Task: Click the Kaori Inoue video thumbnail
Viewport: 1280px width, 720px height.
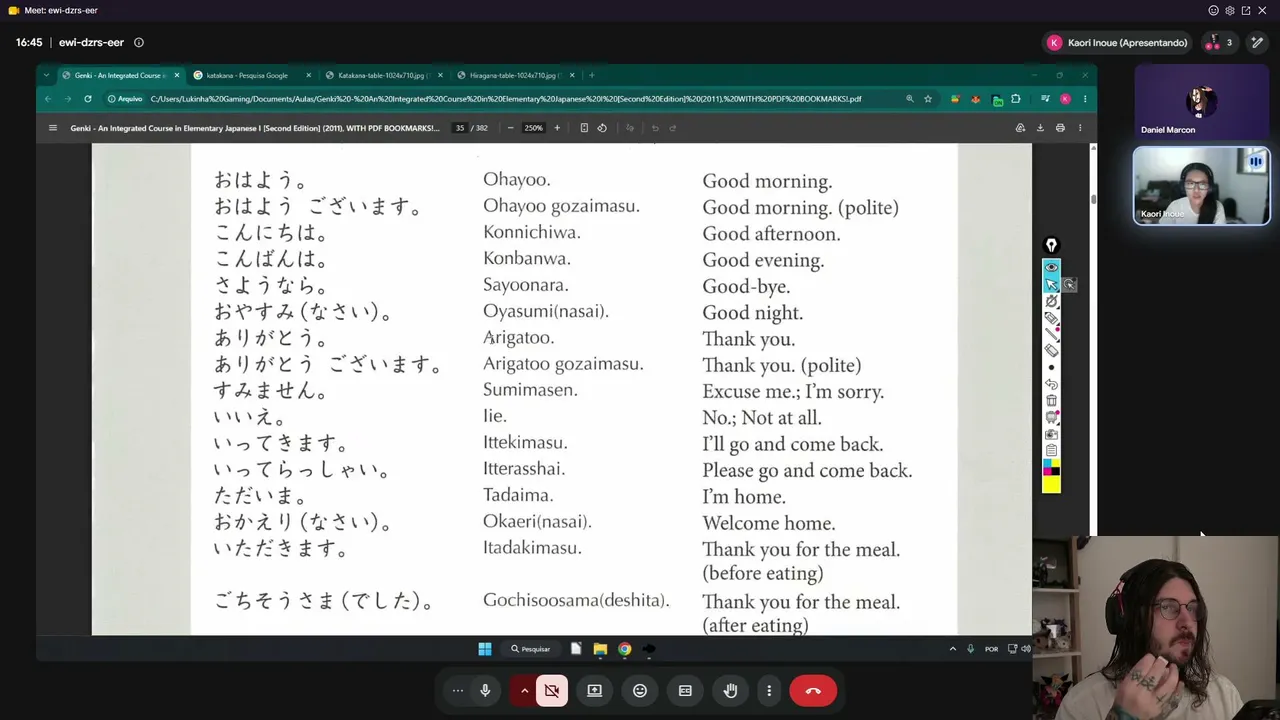Action: [1201, 186]
